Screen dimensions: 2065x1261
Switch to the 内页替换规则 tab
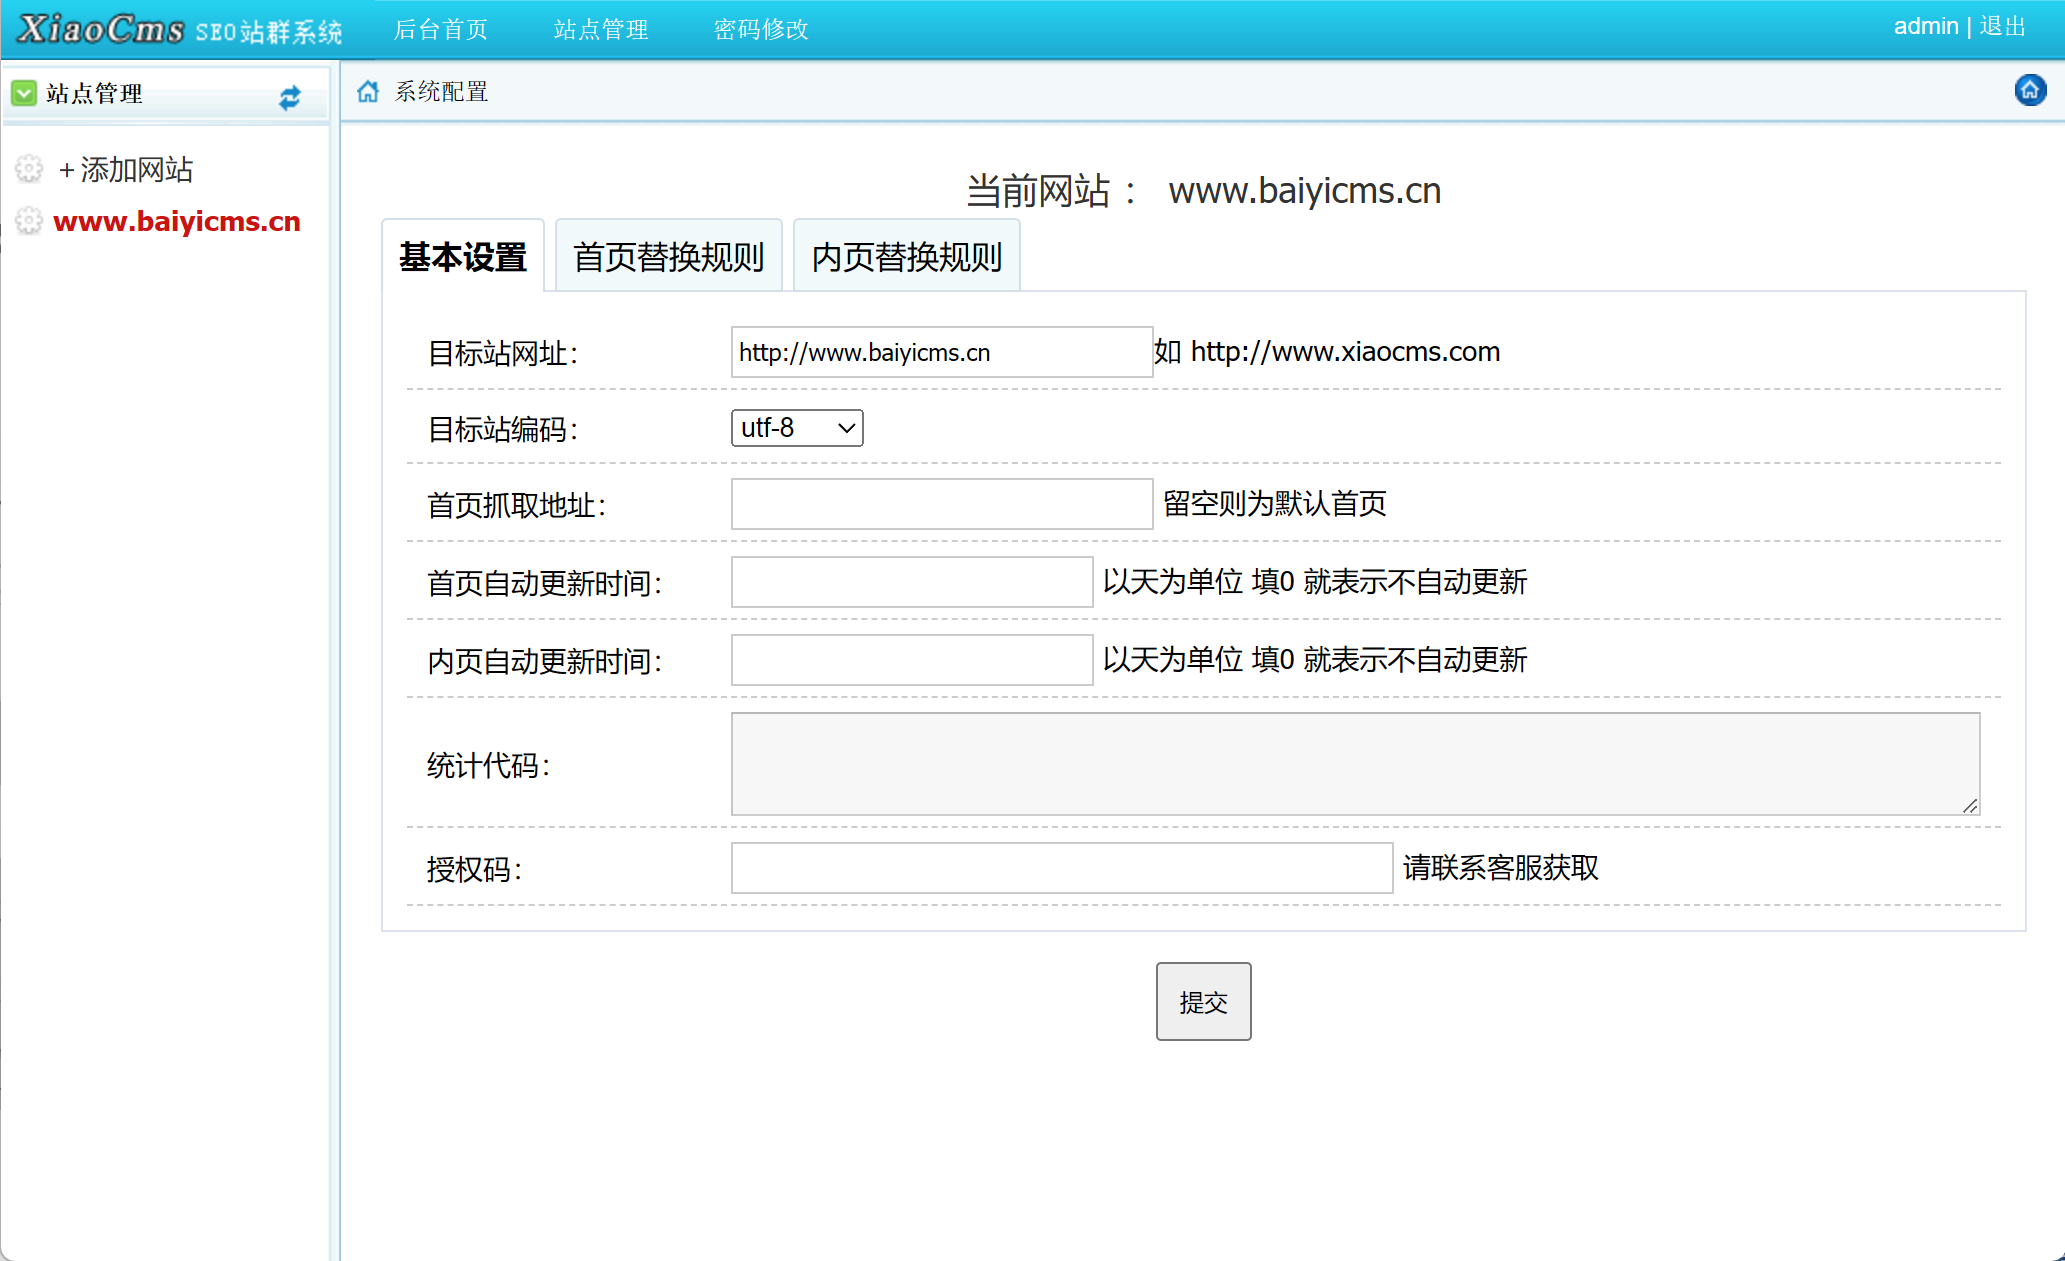point(907,256)
